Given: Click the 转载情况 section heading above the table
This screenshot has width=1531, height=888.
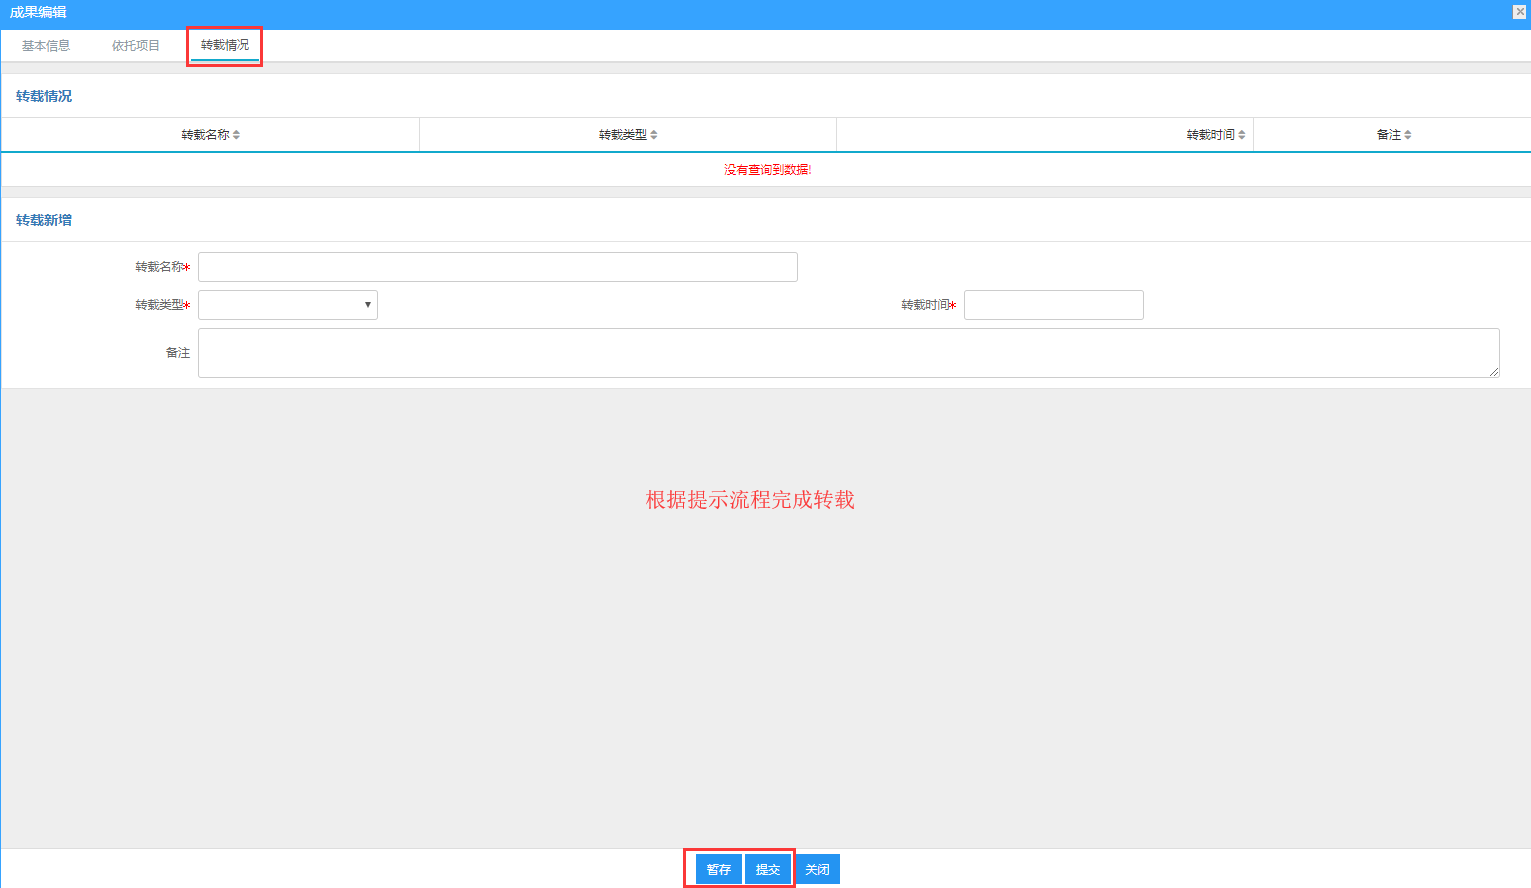Looking at the screenshot, I should [44, 96].
